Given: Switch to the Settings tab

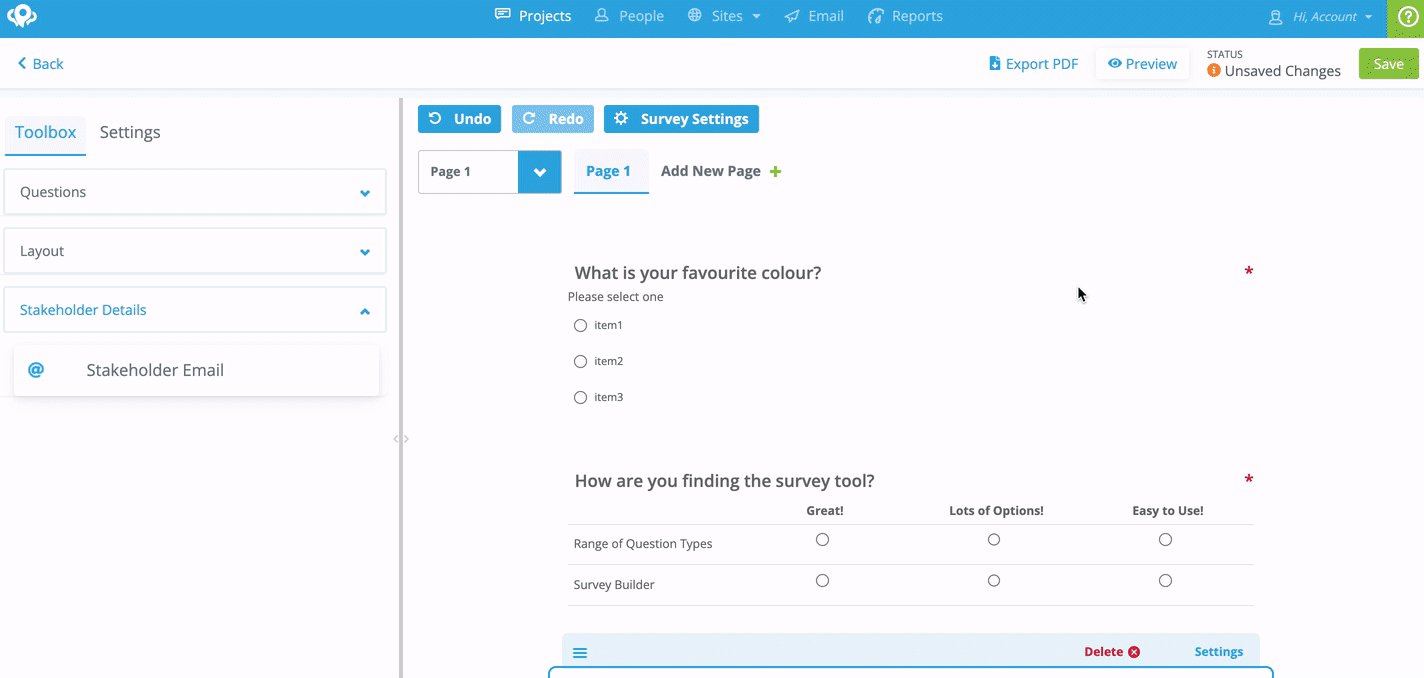Looking at the screenshot, I should (129, 132).
